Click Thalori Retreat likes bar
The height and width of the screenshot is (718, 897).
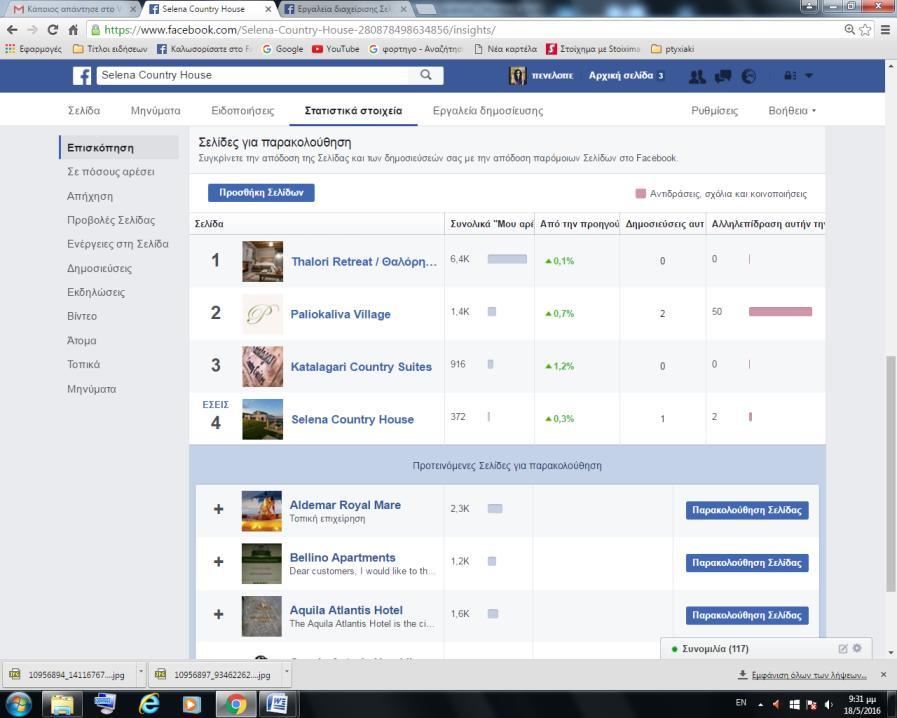tap(507, 259)
